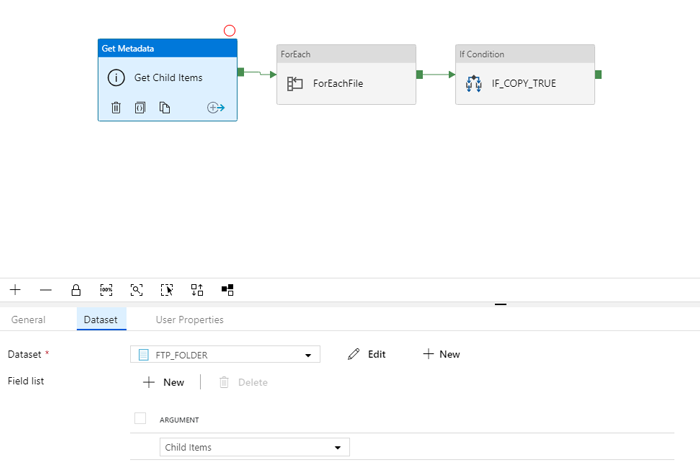This screenshot has height=469, width=700.
Task: Zoom to fit the pipeline
Action: (137, 290)
